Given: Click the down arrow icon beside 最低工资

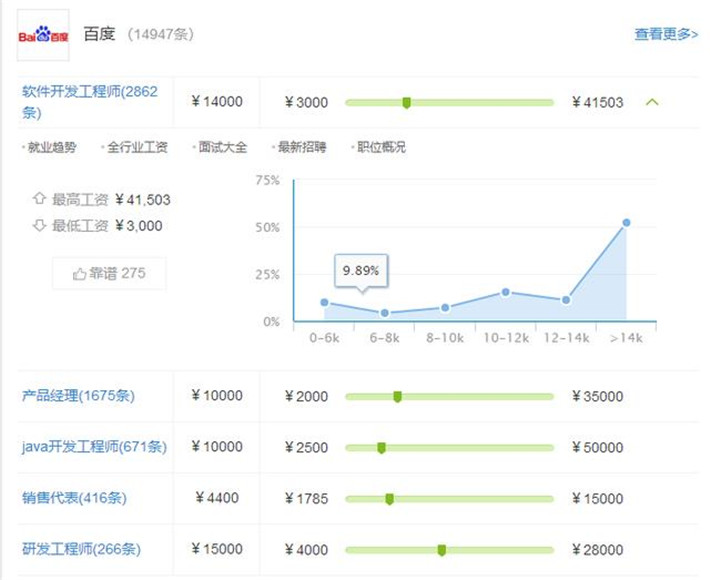Looking at the screenshot, I should tap(39, 225).
